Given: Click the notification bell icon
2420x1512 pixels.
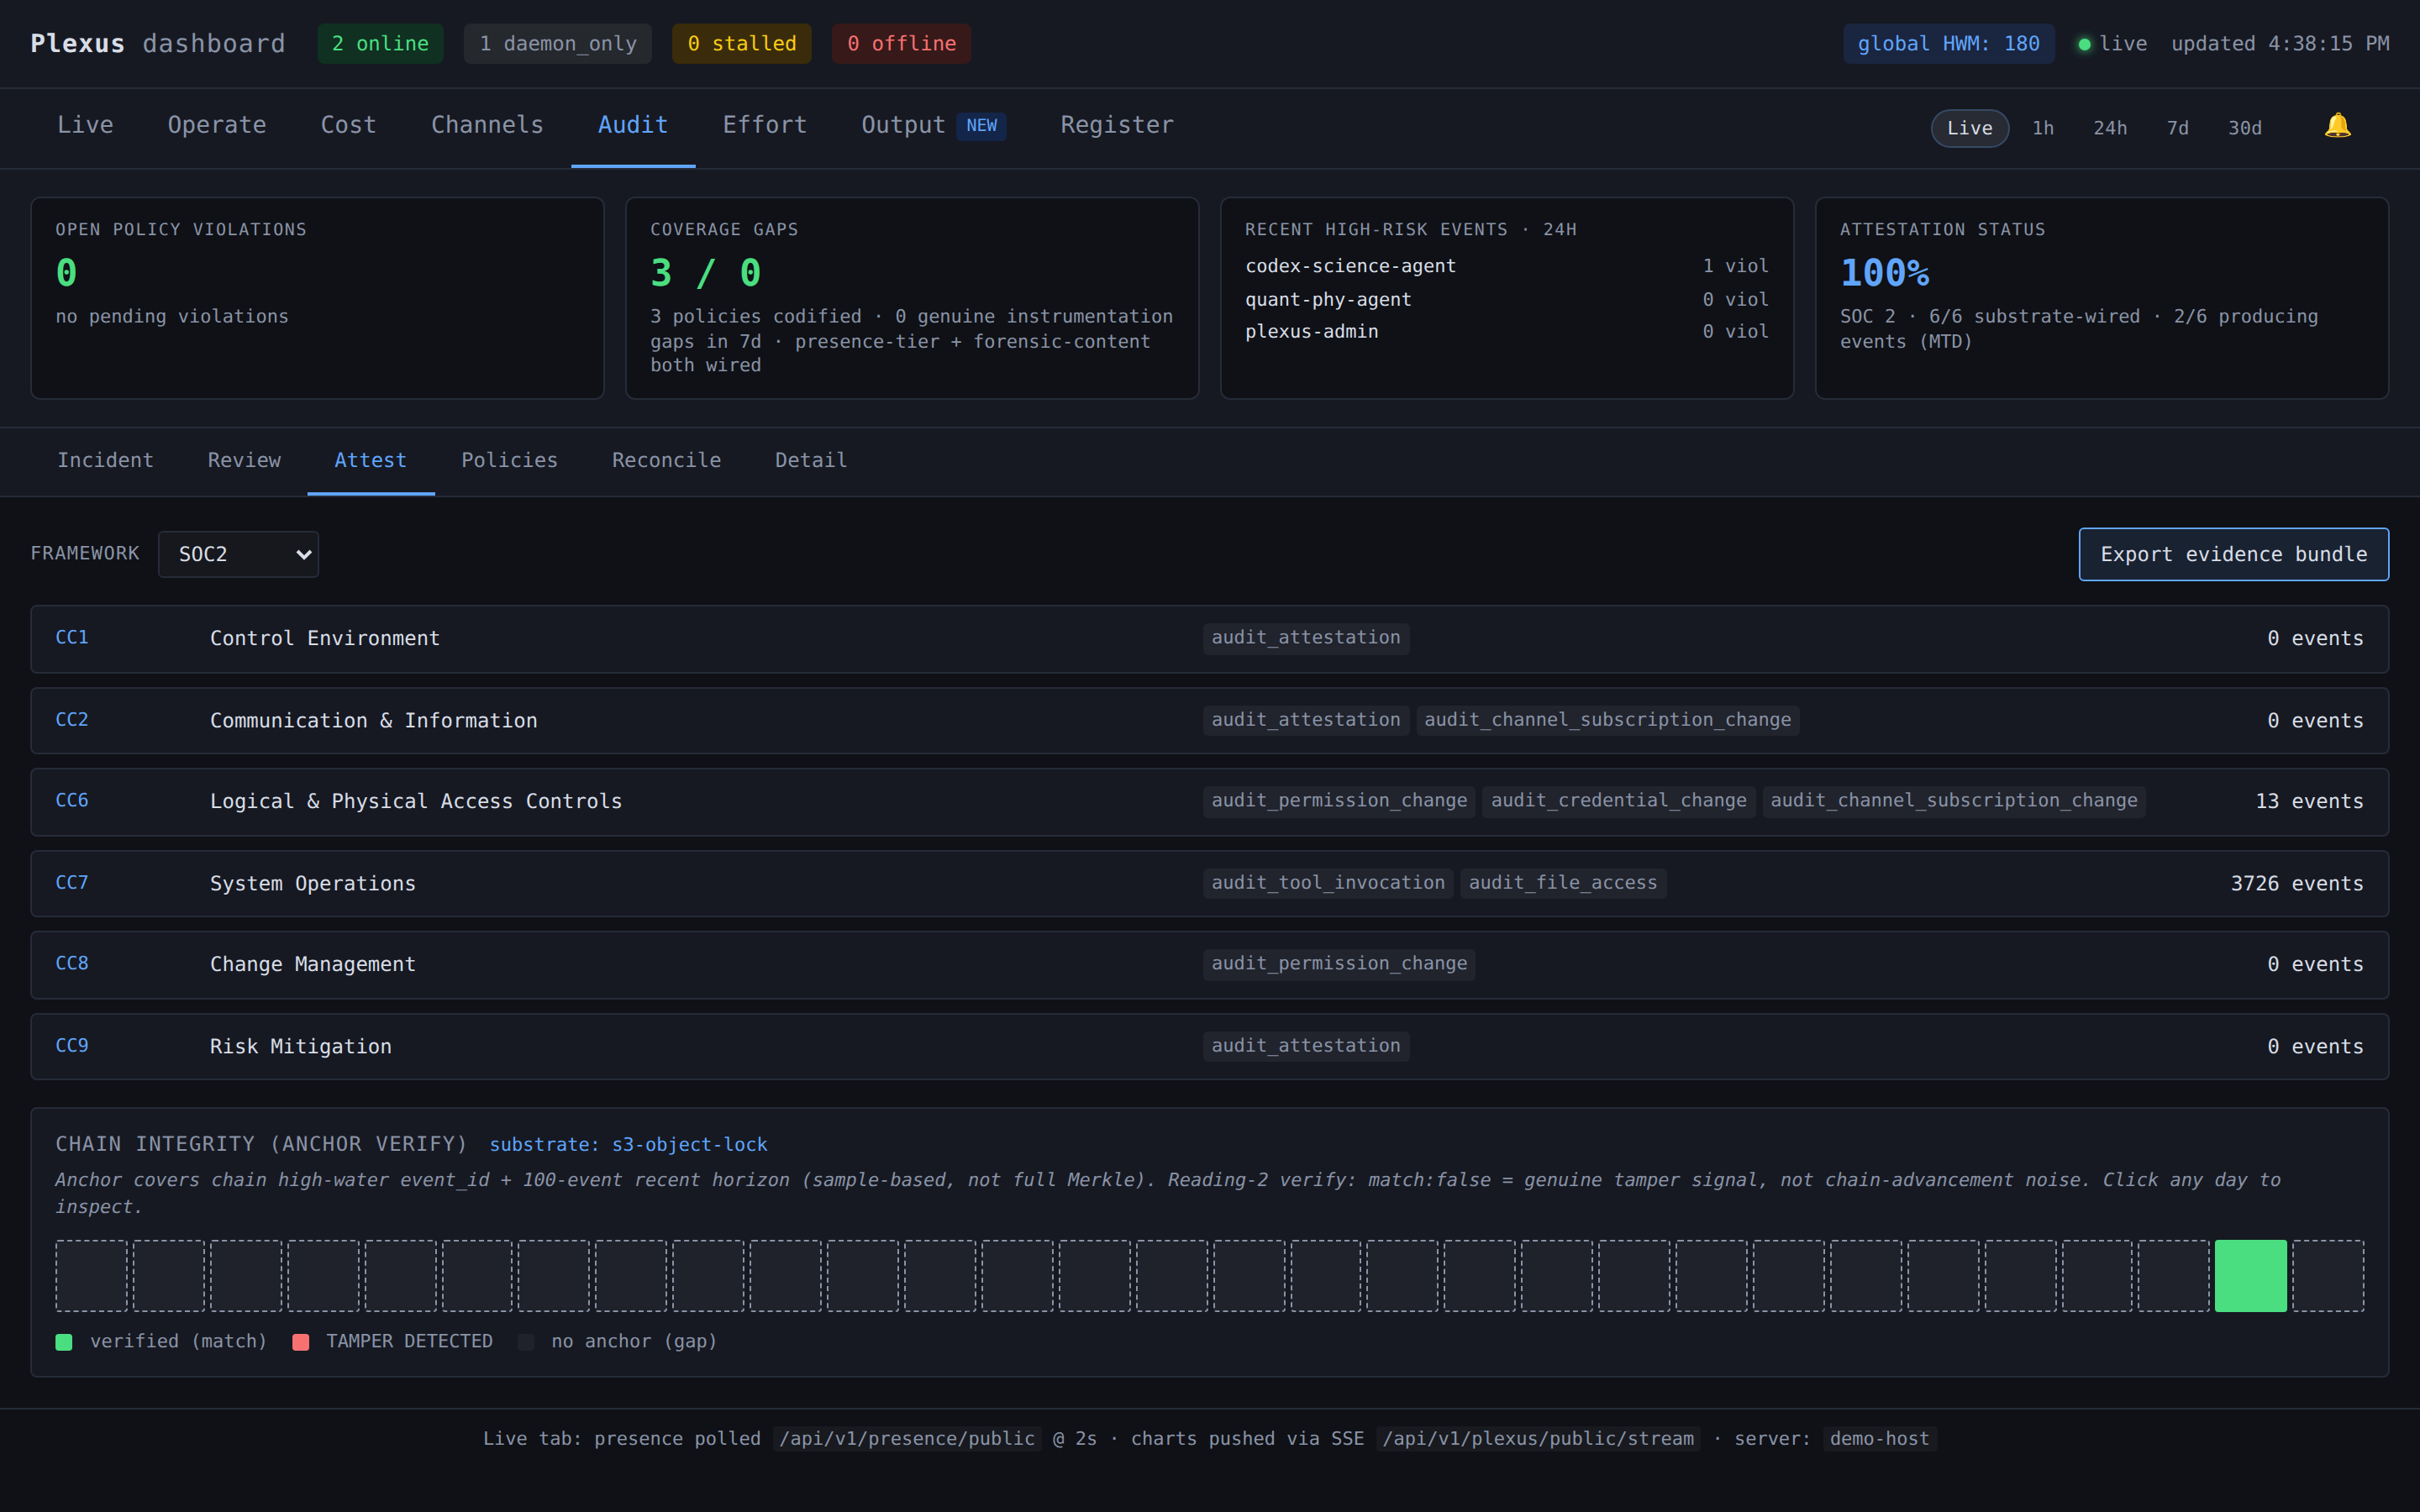Looking at the screenshot, I should 2337,126.
